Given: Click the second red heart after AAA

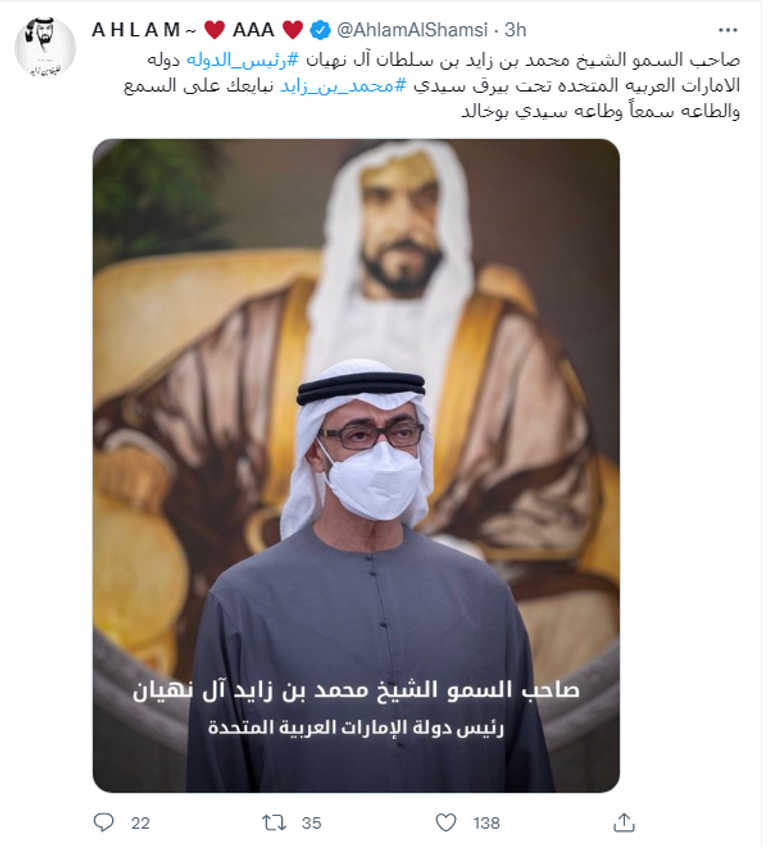Looking at the screenshot, I should coord(293,30).
